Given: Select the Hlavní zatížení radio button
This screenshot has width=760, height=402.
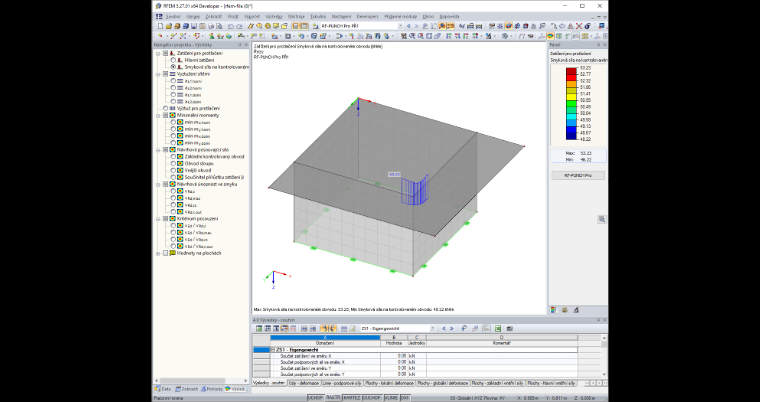Looking at the screenshot, I should [x=173, y=60].
